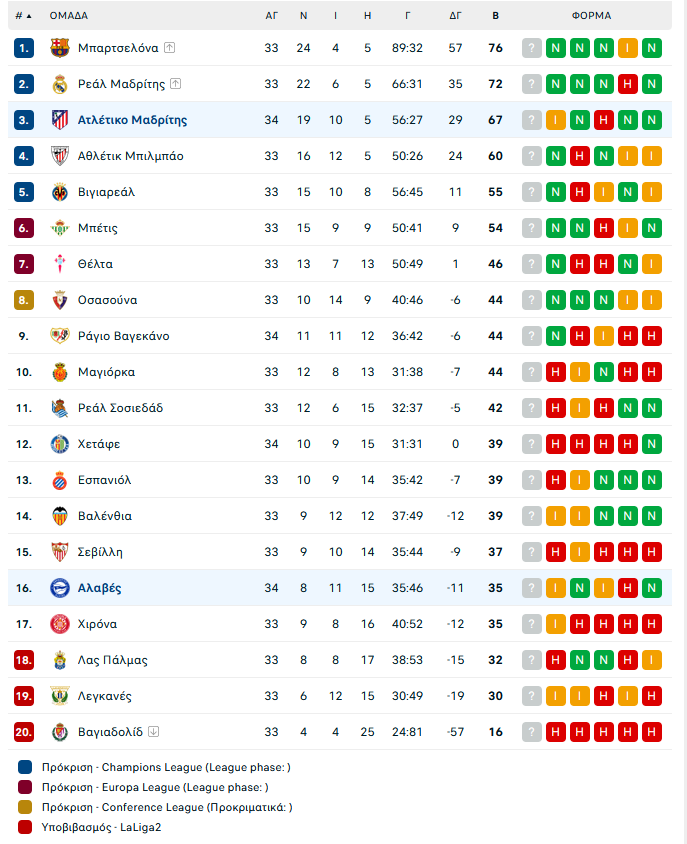Image resolution: width=687 pixels, height=844 pixels.
Task: Sort by the ΔΓ goal difference header
Action: coord(455,16)
